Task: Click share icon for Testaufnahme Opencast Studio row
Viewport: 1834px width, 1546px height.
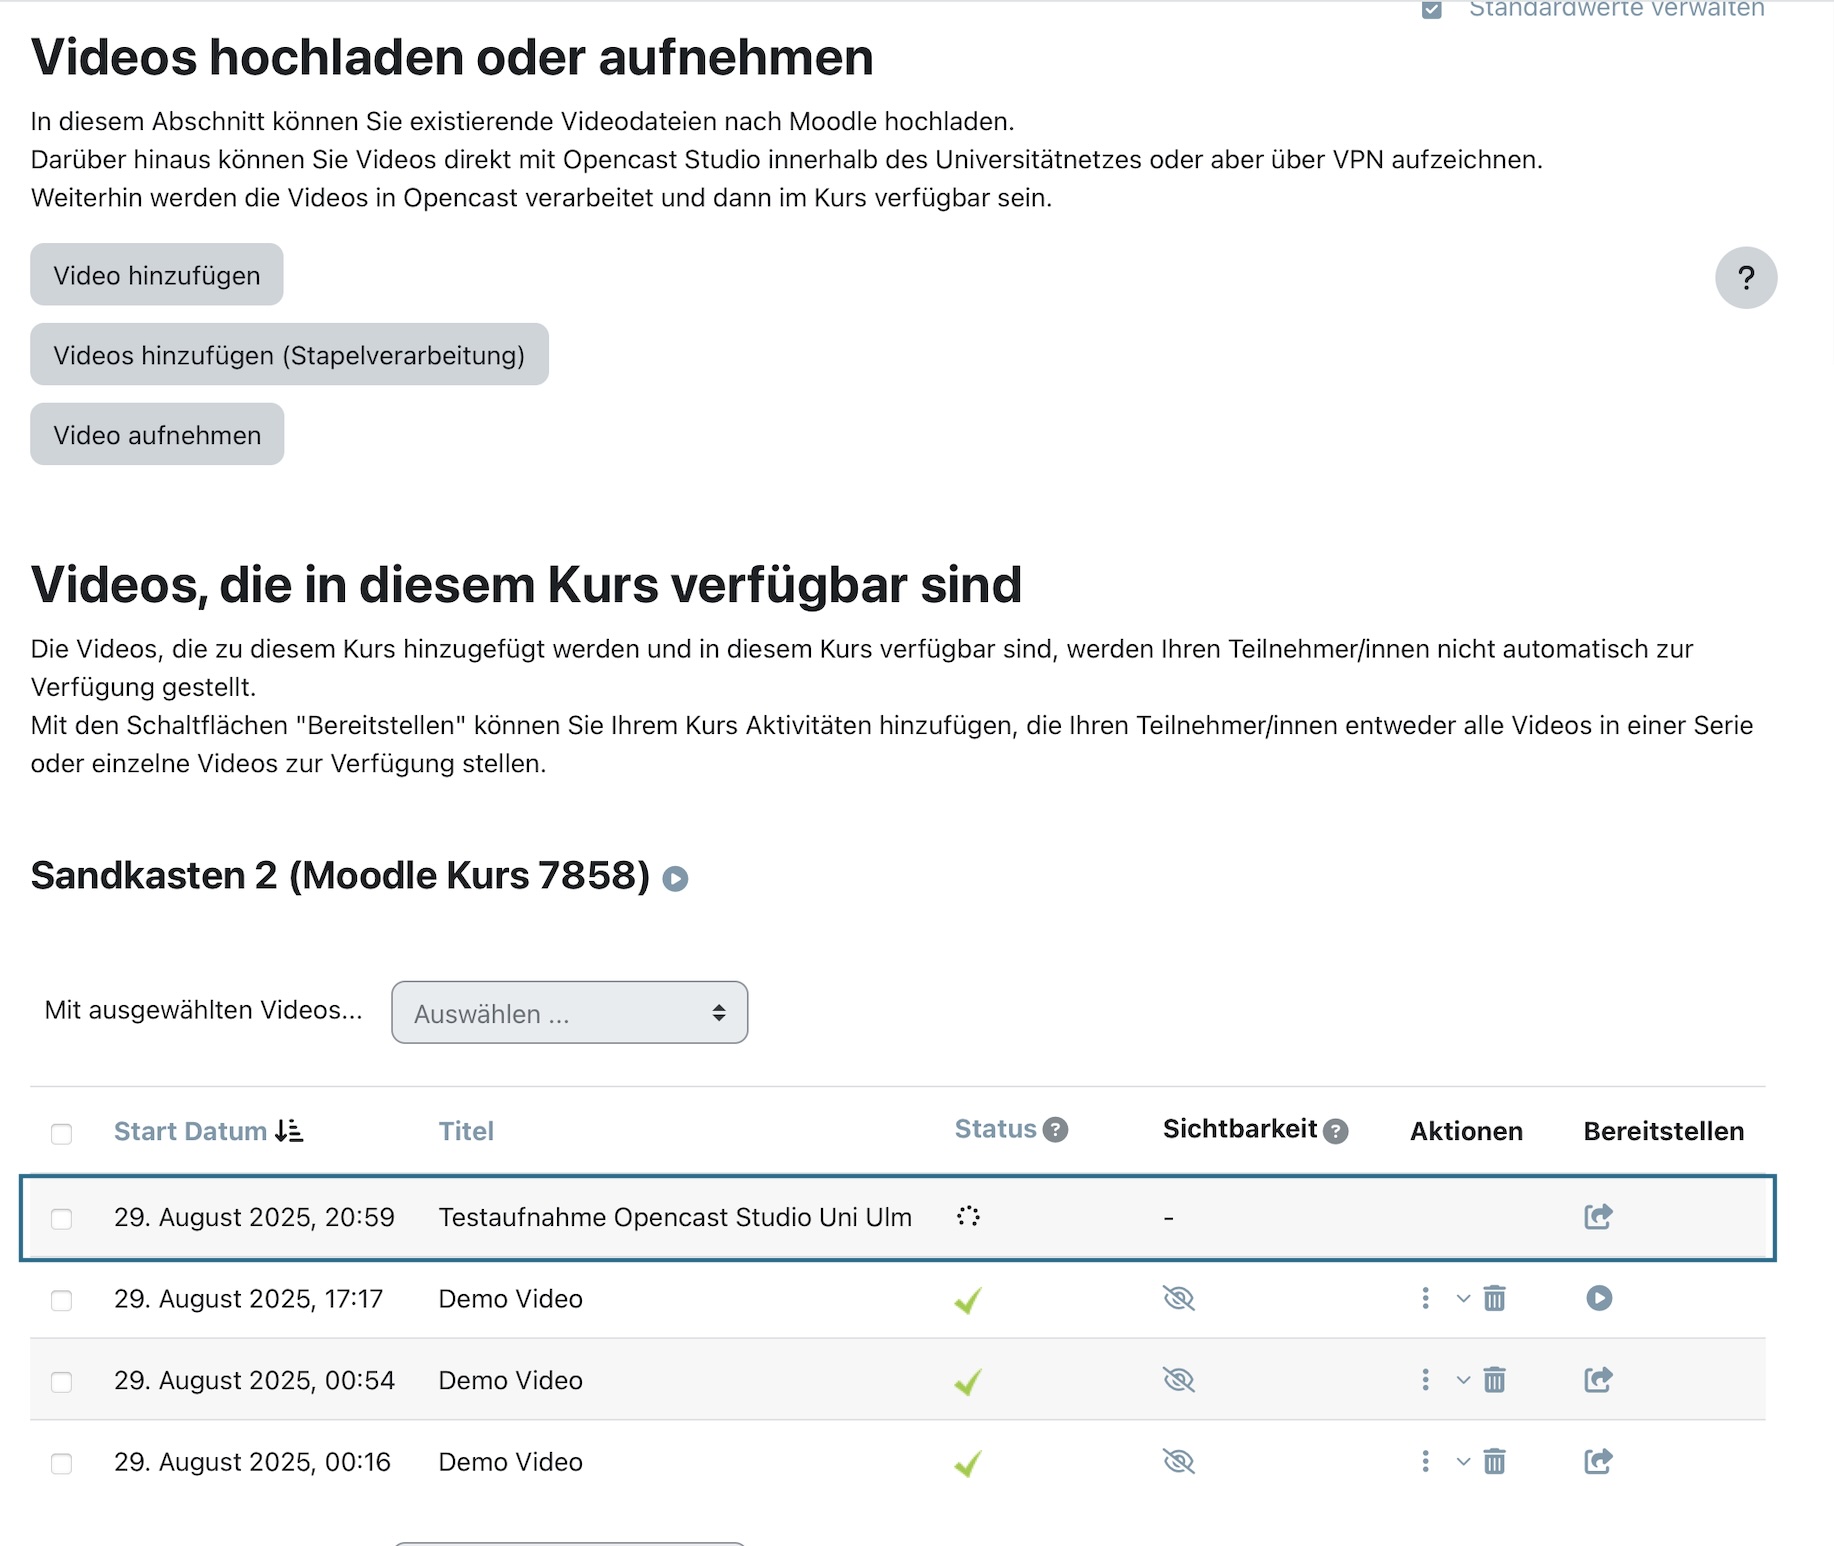Action: click(1598, 1217)
